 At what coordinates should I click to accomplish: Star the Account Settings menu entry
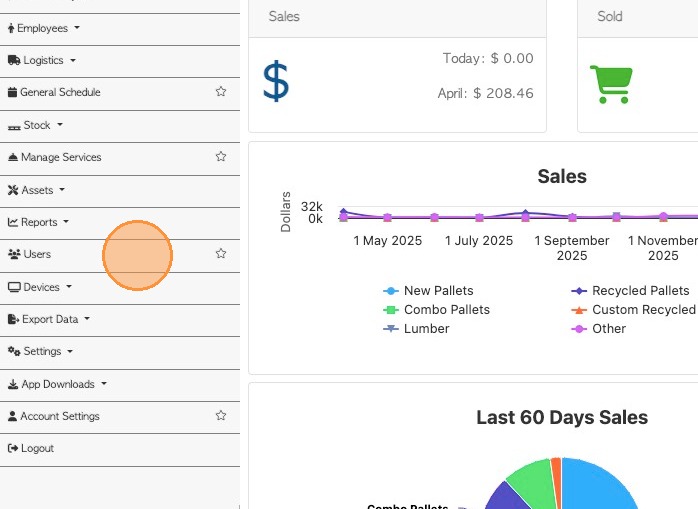click(221, 416)
